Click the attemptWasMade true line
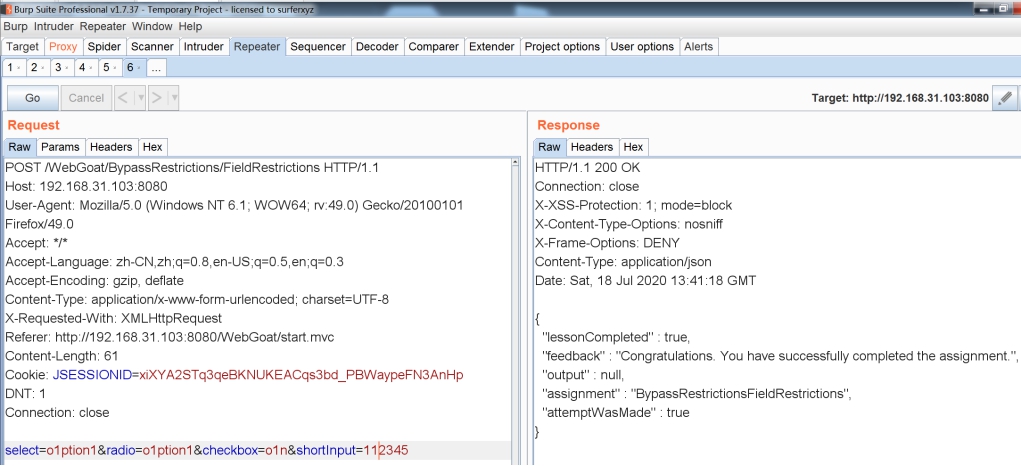 616,413
